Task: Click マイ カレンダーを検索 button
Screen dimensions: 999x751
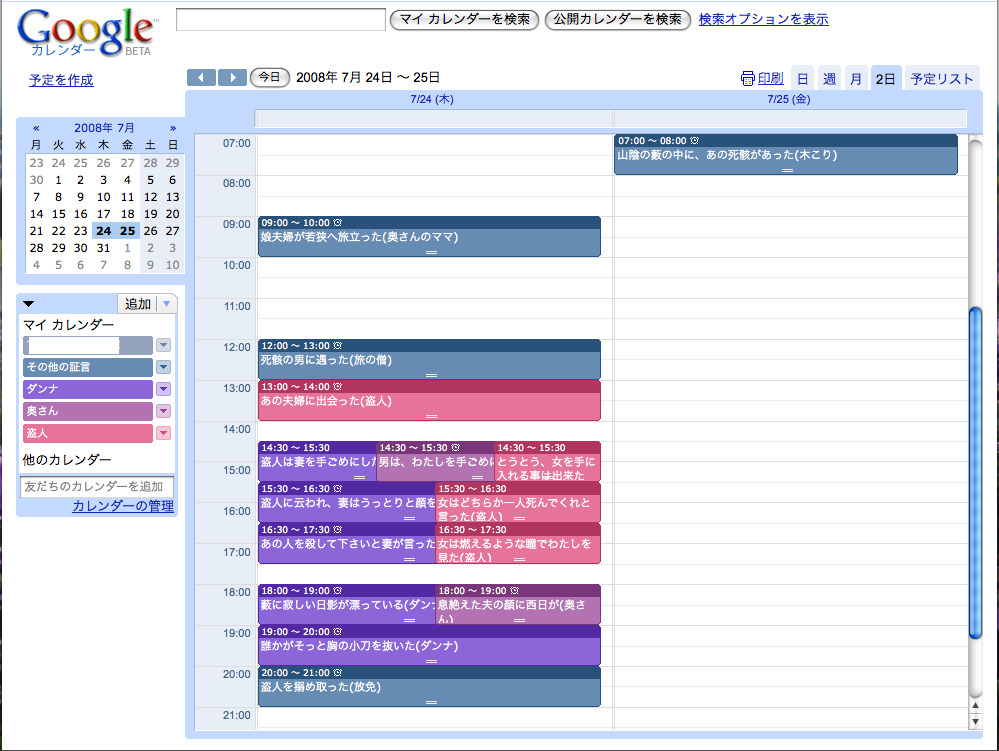Action: 464,20
